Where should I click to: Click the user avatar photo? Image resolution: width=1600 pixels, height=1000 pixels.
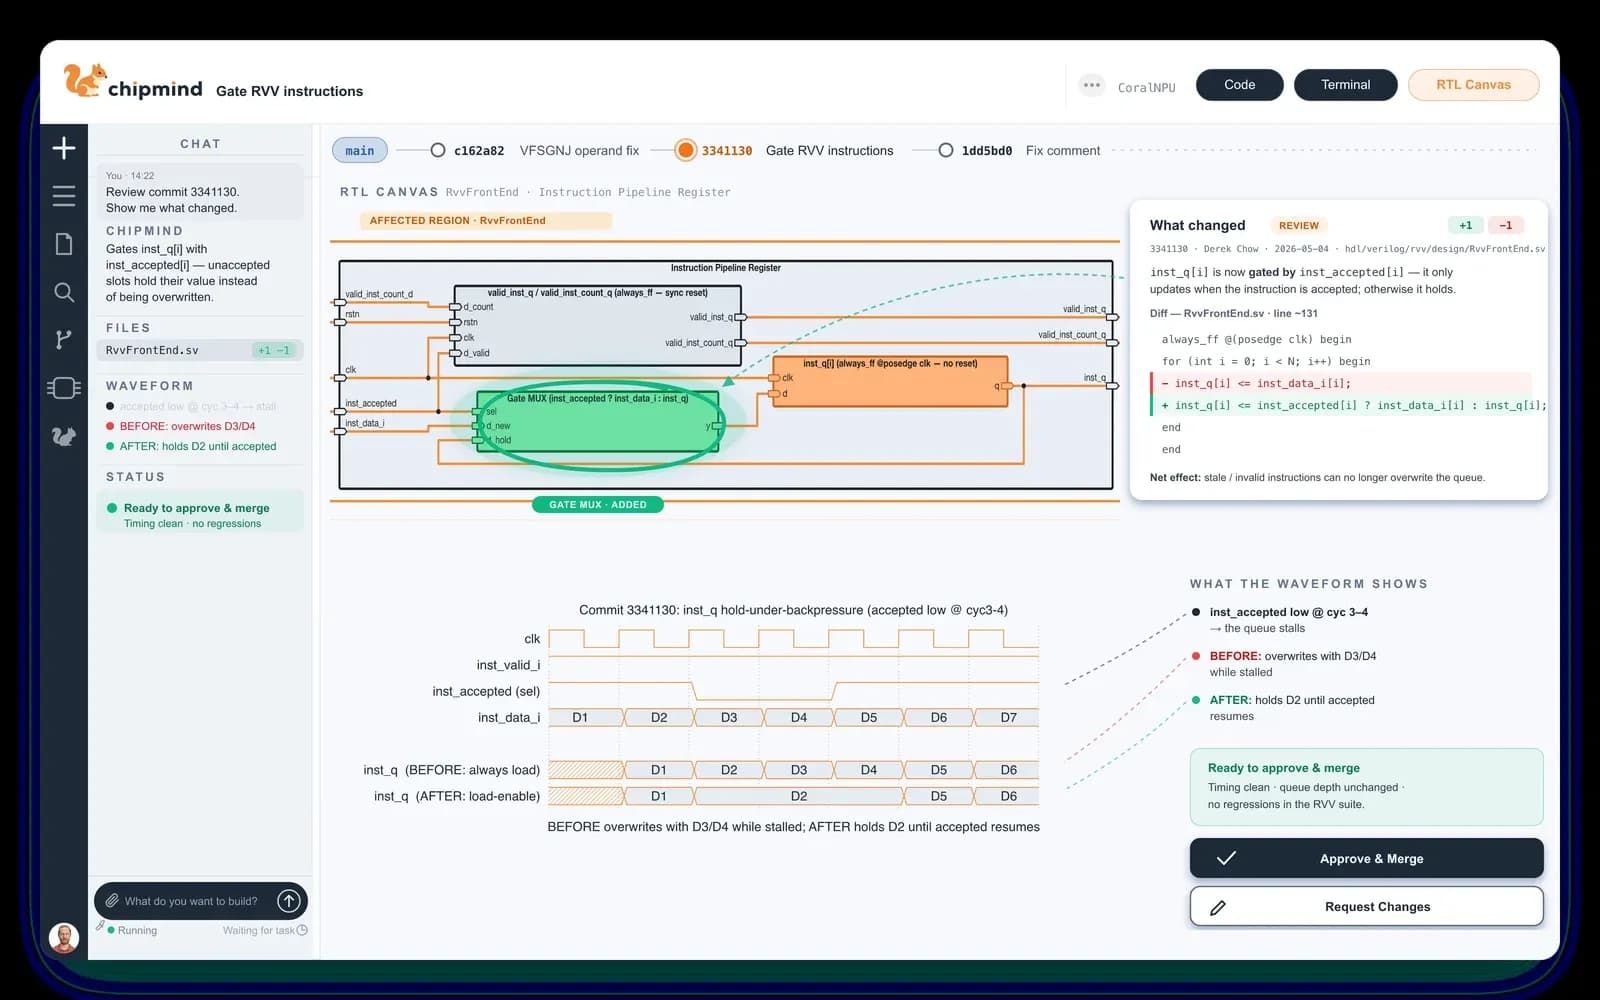pyautogui.click(x=64, y=938)
